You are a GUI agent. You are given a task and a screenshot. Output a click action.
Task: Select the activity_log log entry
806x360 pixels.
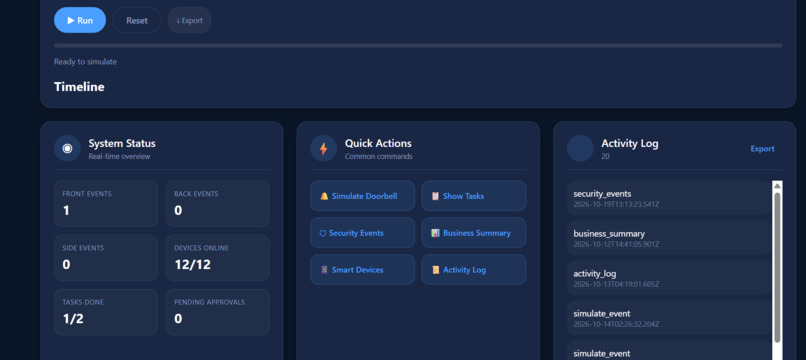point(669,278)
